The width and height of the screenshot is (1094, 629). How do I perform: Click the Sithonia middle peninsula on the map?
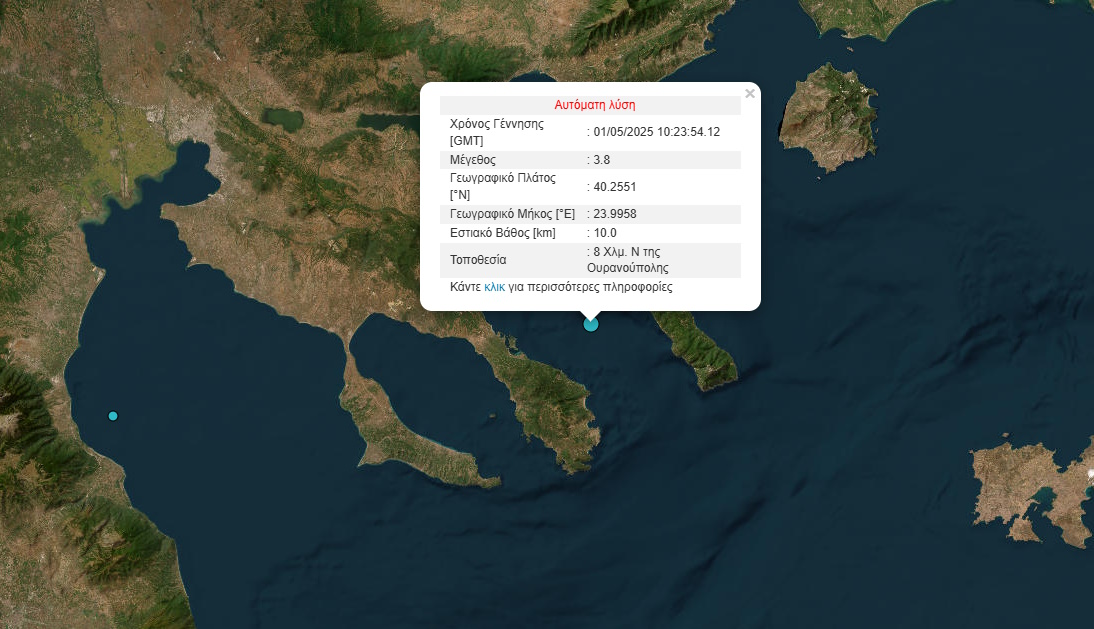tap(553, 400)
